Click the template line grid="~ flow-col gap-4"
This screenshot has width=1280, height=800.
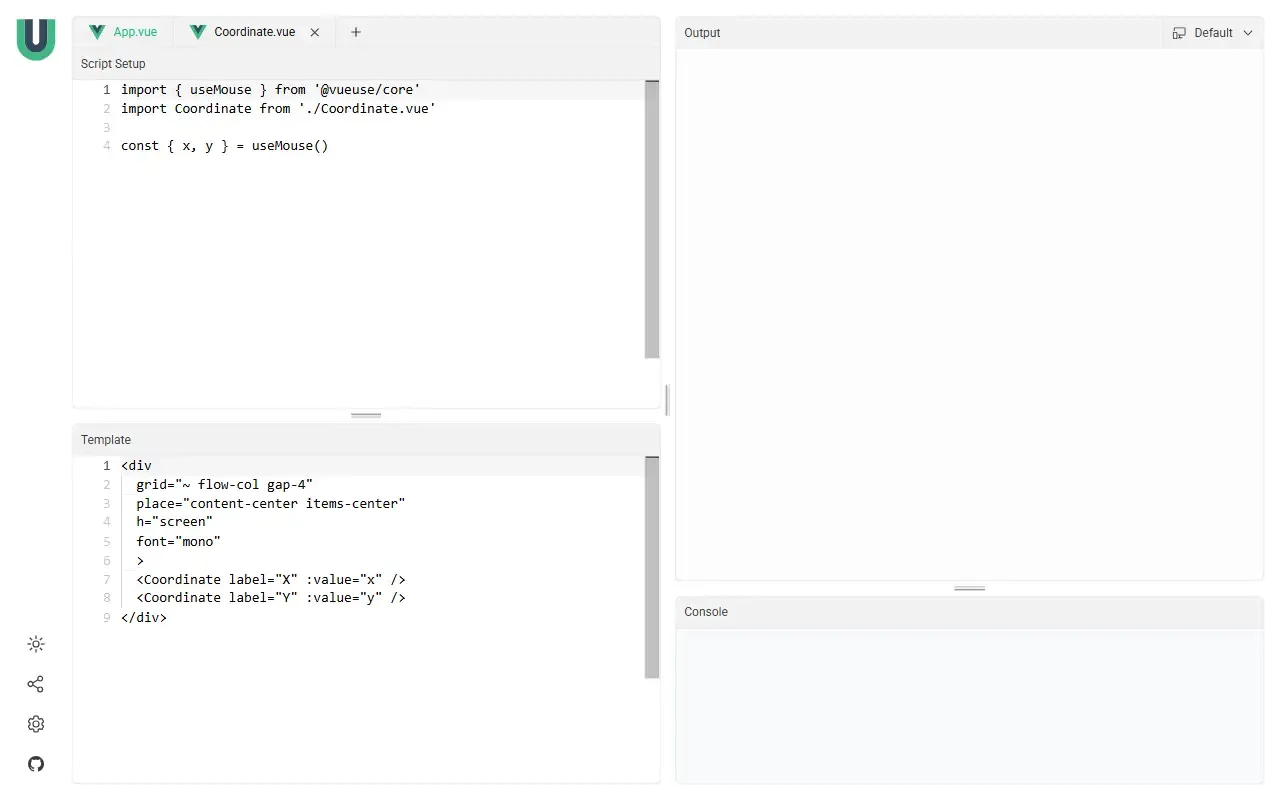[225, 485]
